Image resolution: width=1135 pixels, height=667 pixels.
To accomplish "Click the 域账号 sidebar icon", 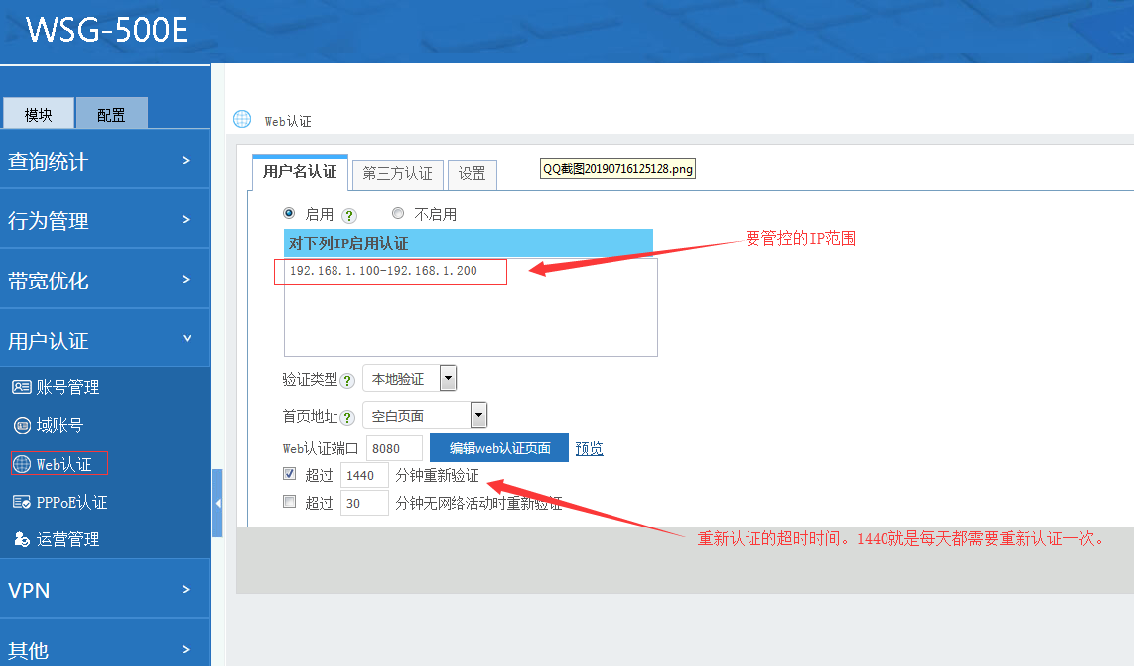I will click(x=21, y=426).
